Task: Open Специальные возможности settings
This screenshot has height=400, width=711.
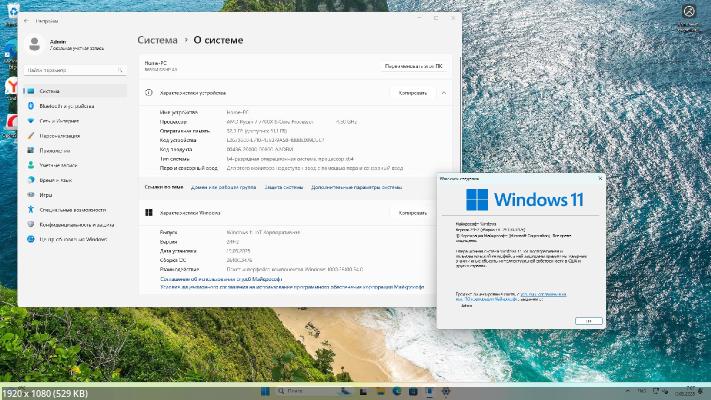Action: [x=75, y=210]
